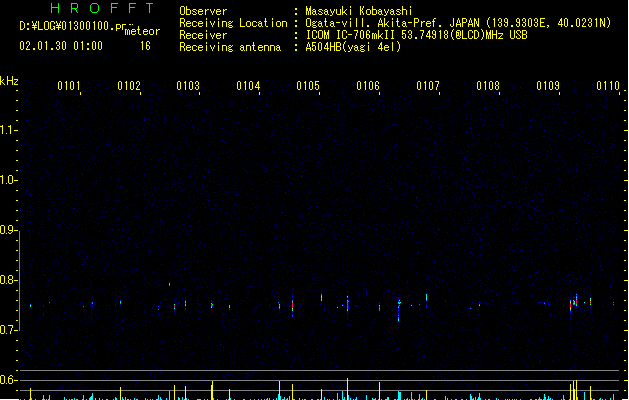
Task: Click the 0110 time marker
Action: pos(608,86)
